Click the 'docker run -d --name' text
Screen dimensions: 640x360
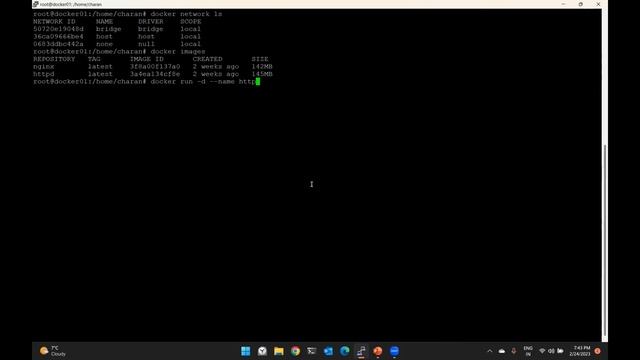[x=192, y=82]
